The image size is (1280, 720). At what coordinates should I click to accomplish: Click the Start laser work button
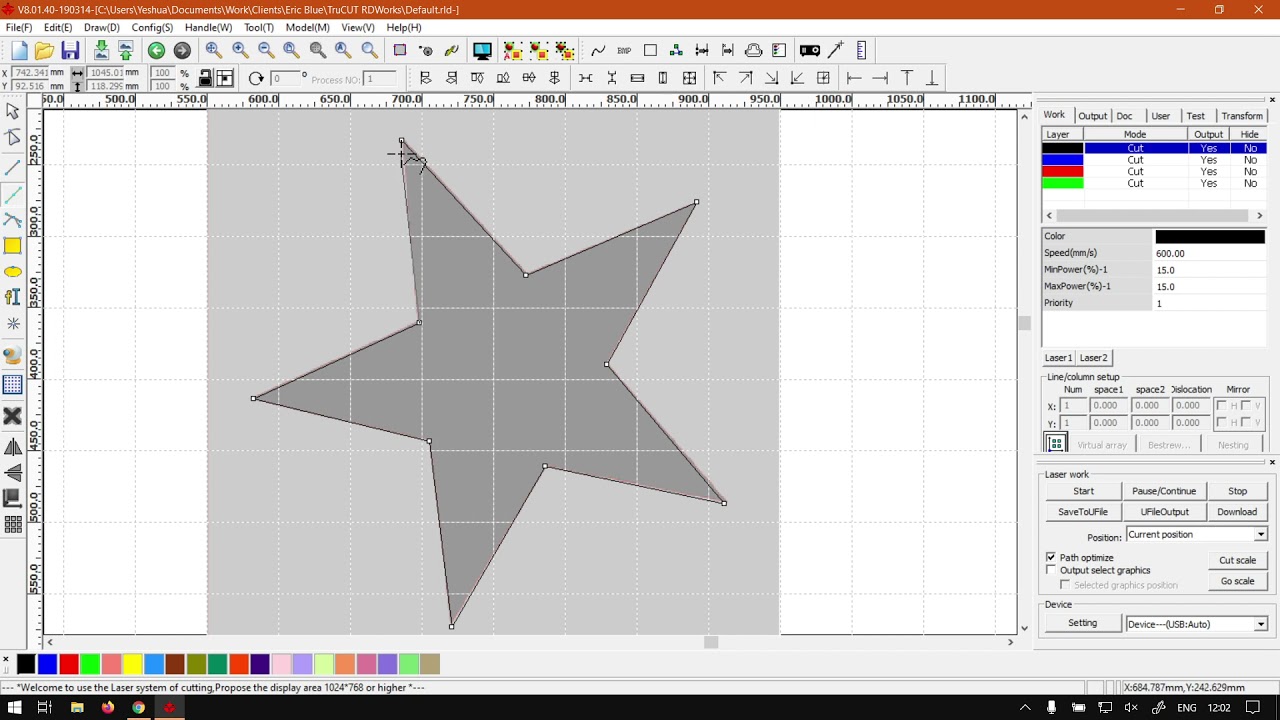tap(1083, 491)
